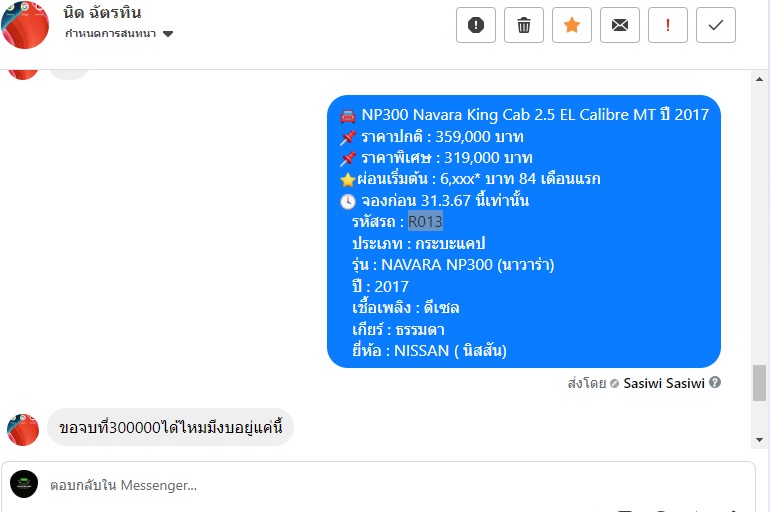The height and width of the screenshot is (512, 770).
Task: Click the นิด ฉัตรทิน contact name
Action: (102, 12)
